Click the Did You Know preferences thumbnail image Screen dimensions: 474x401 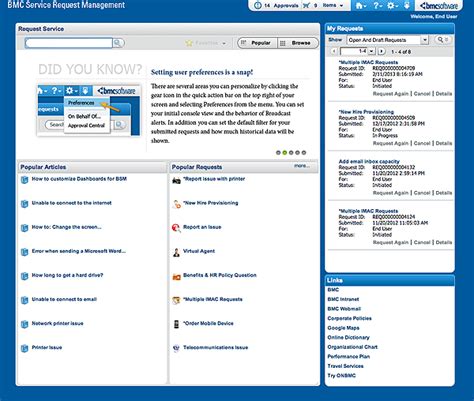pyautogui.click(x=89, y=110)
